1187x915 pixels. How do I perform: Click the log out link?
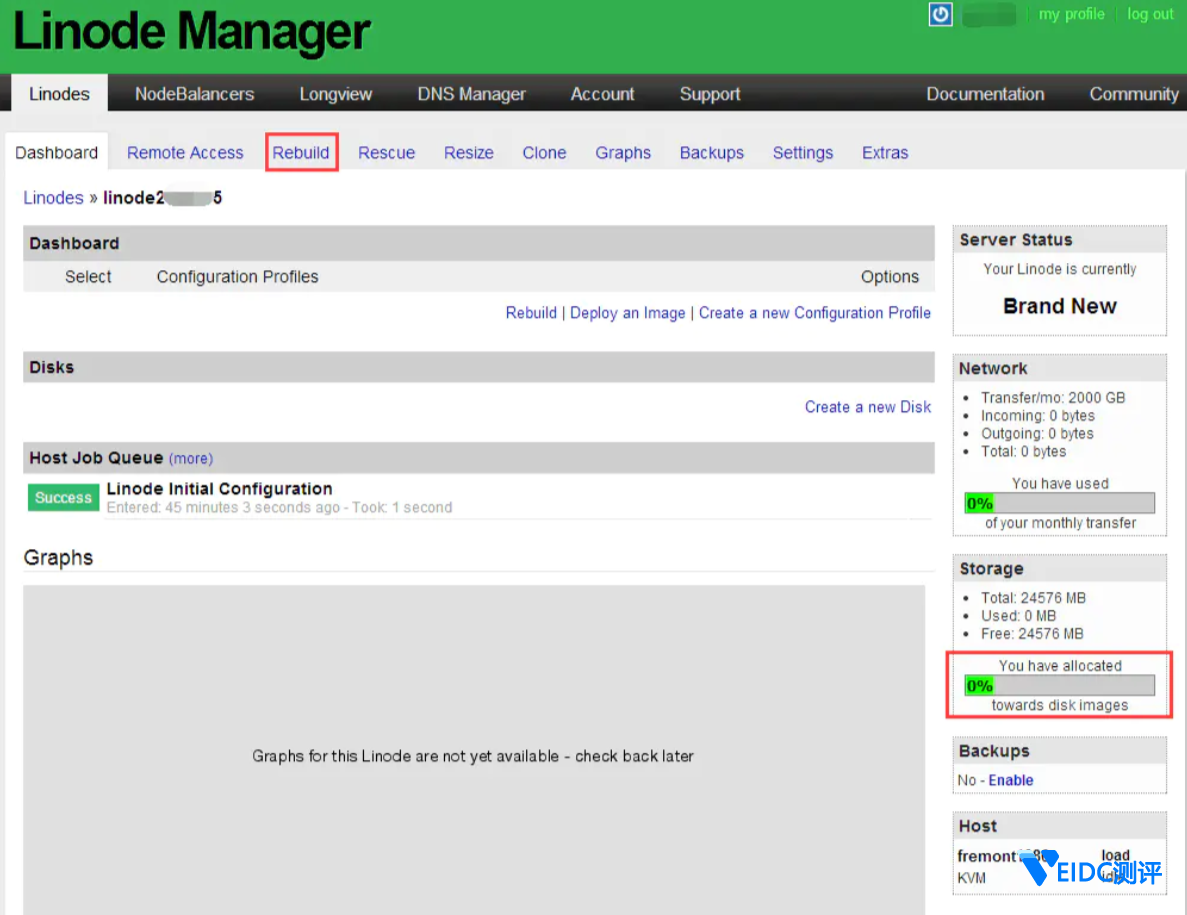(1150, 14)
